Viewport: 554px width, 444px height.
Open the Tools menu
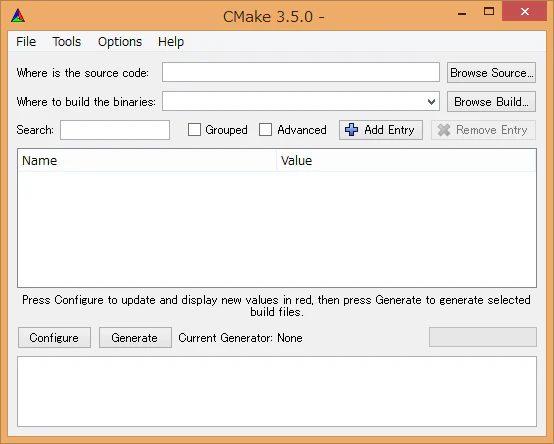point(67,42)
